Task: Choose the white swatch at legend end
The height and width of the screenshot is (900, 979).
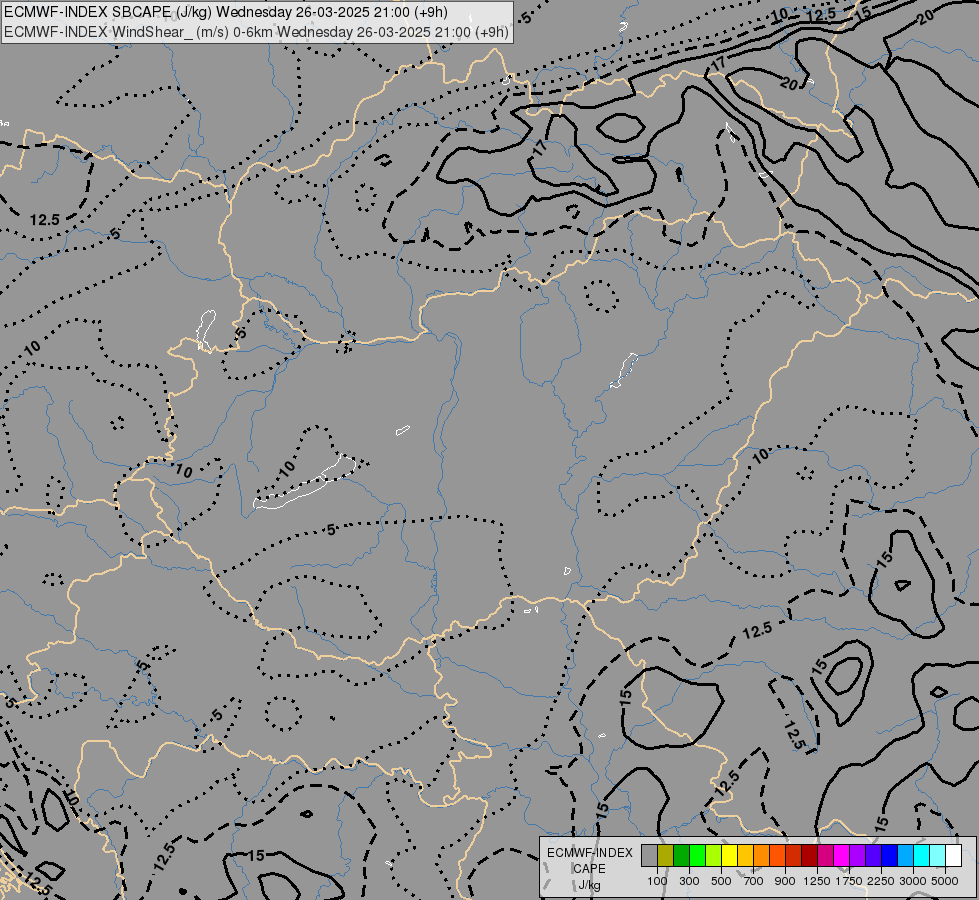Action: click(x=954, y=856)
